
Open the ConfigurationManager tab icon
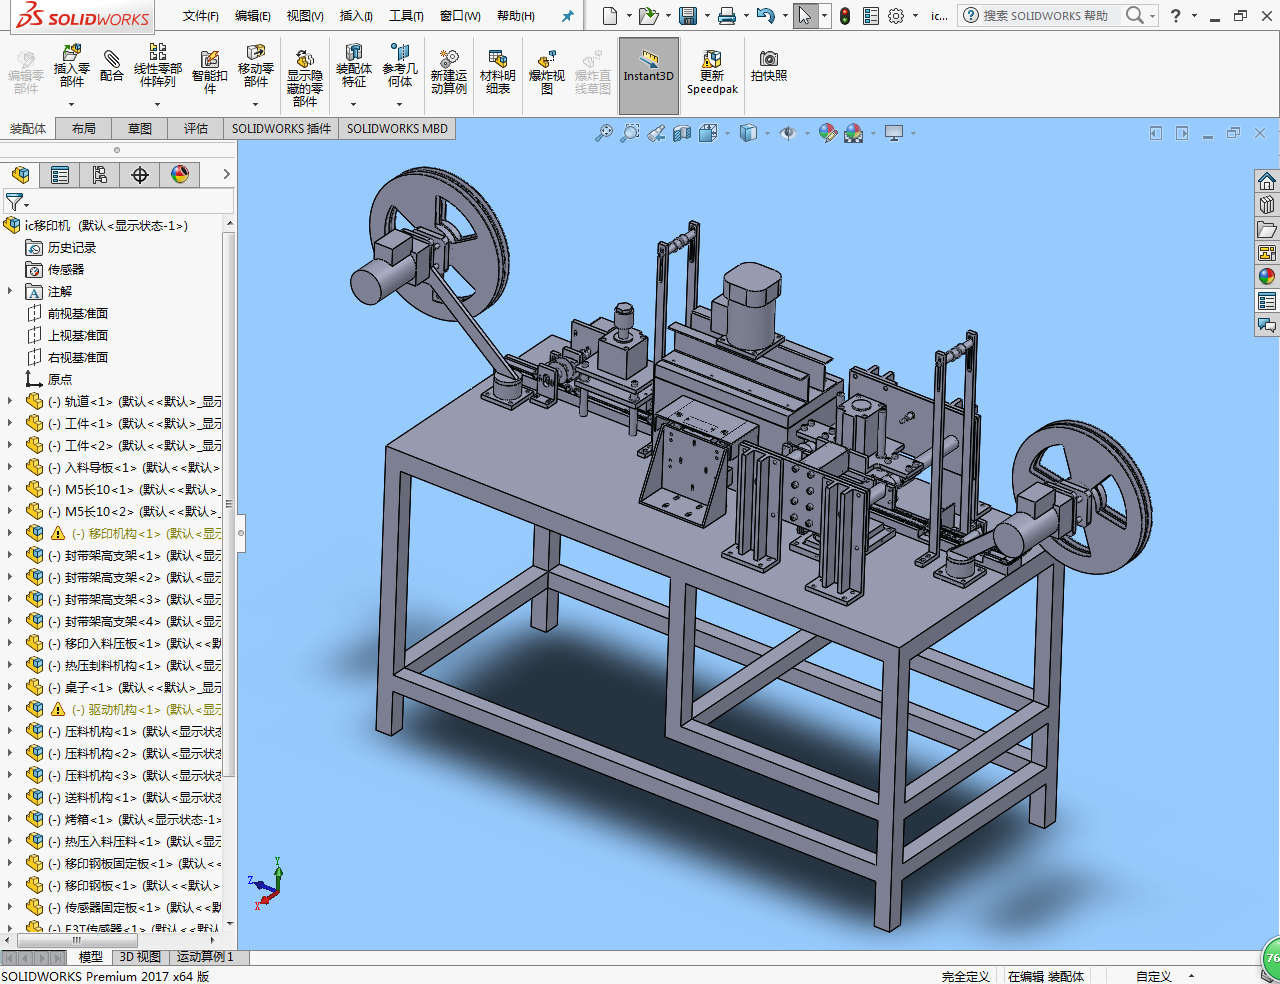point(100,175)
